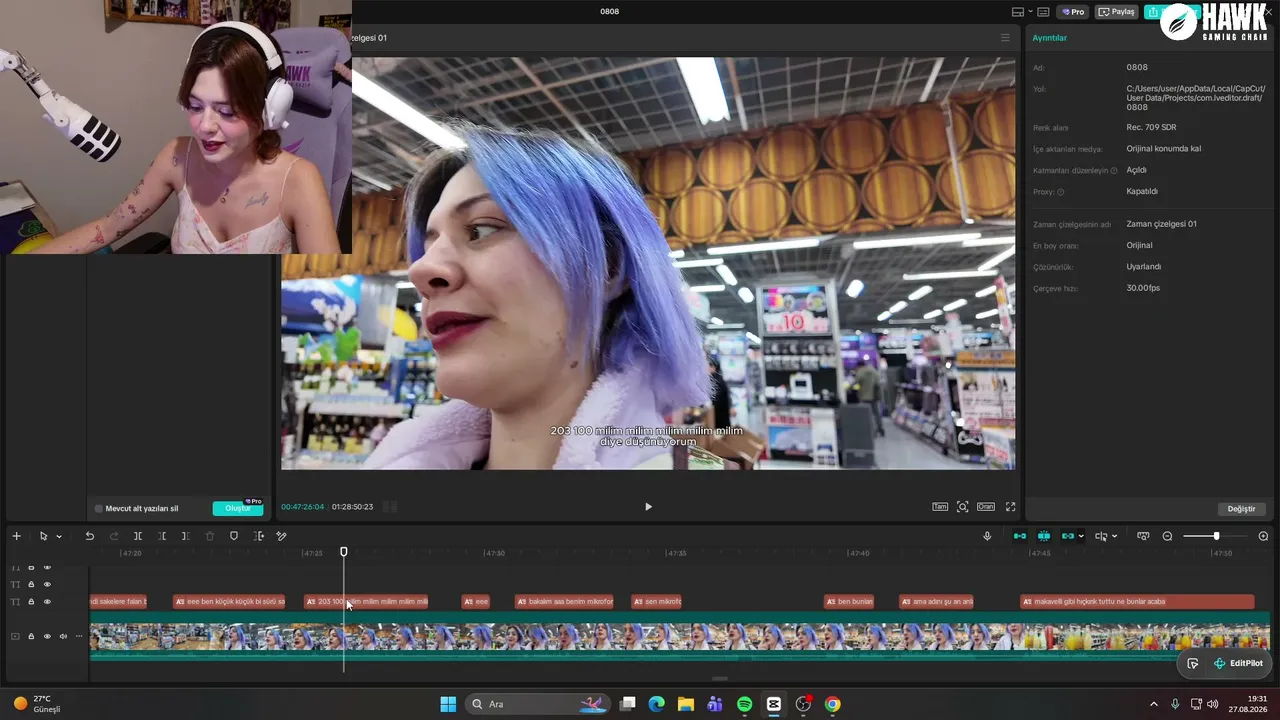1280x720 pixels.
Task: Open the pointer tool mode dropdown
Action: 58,537
